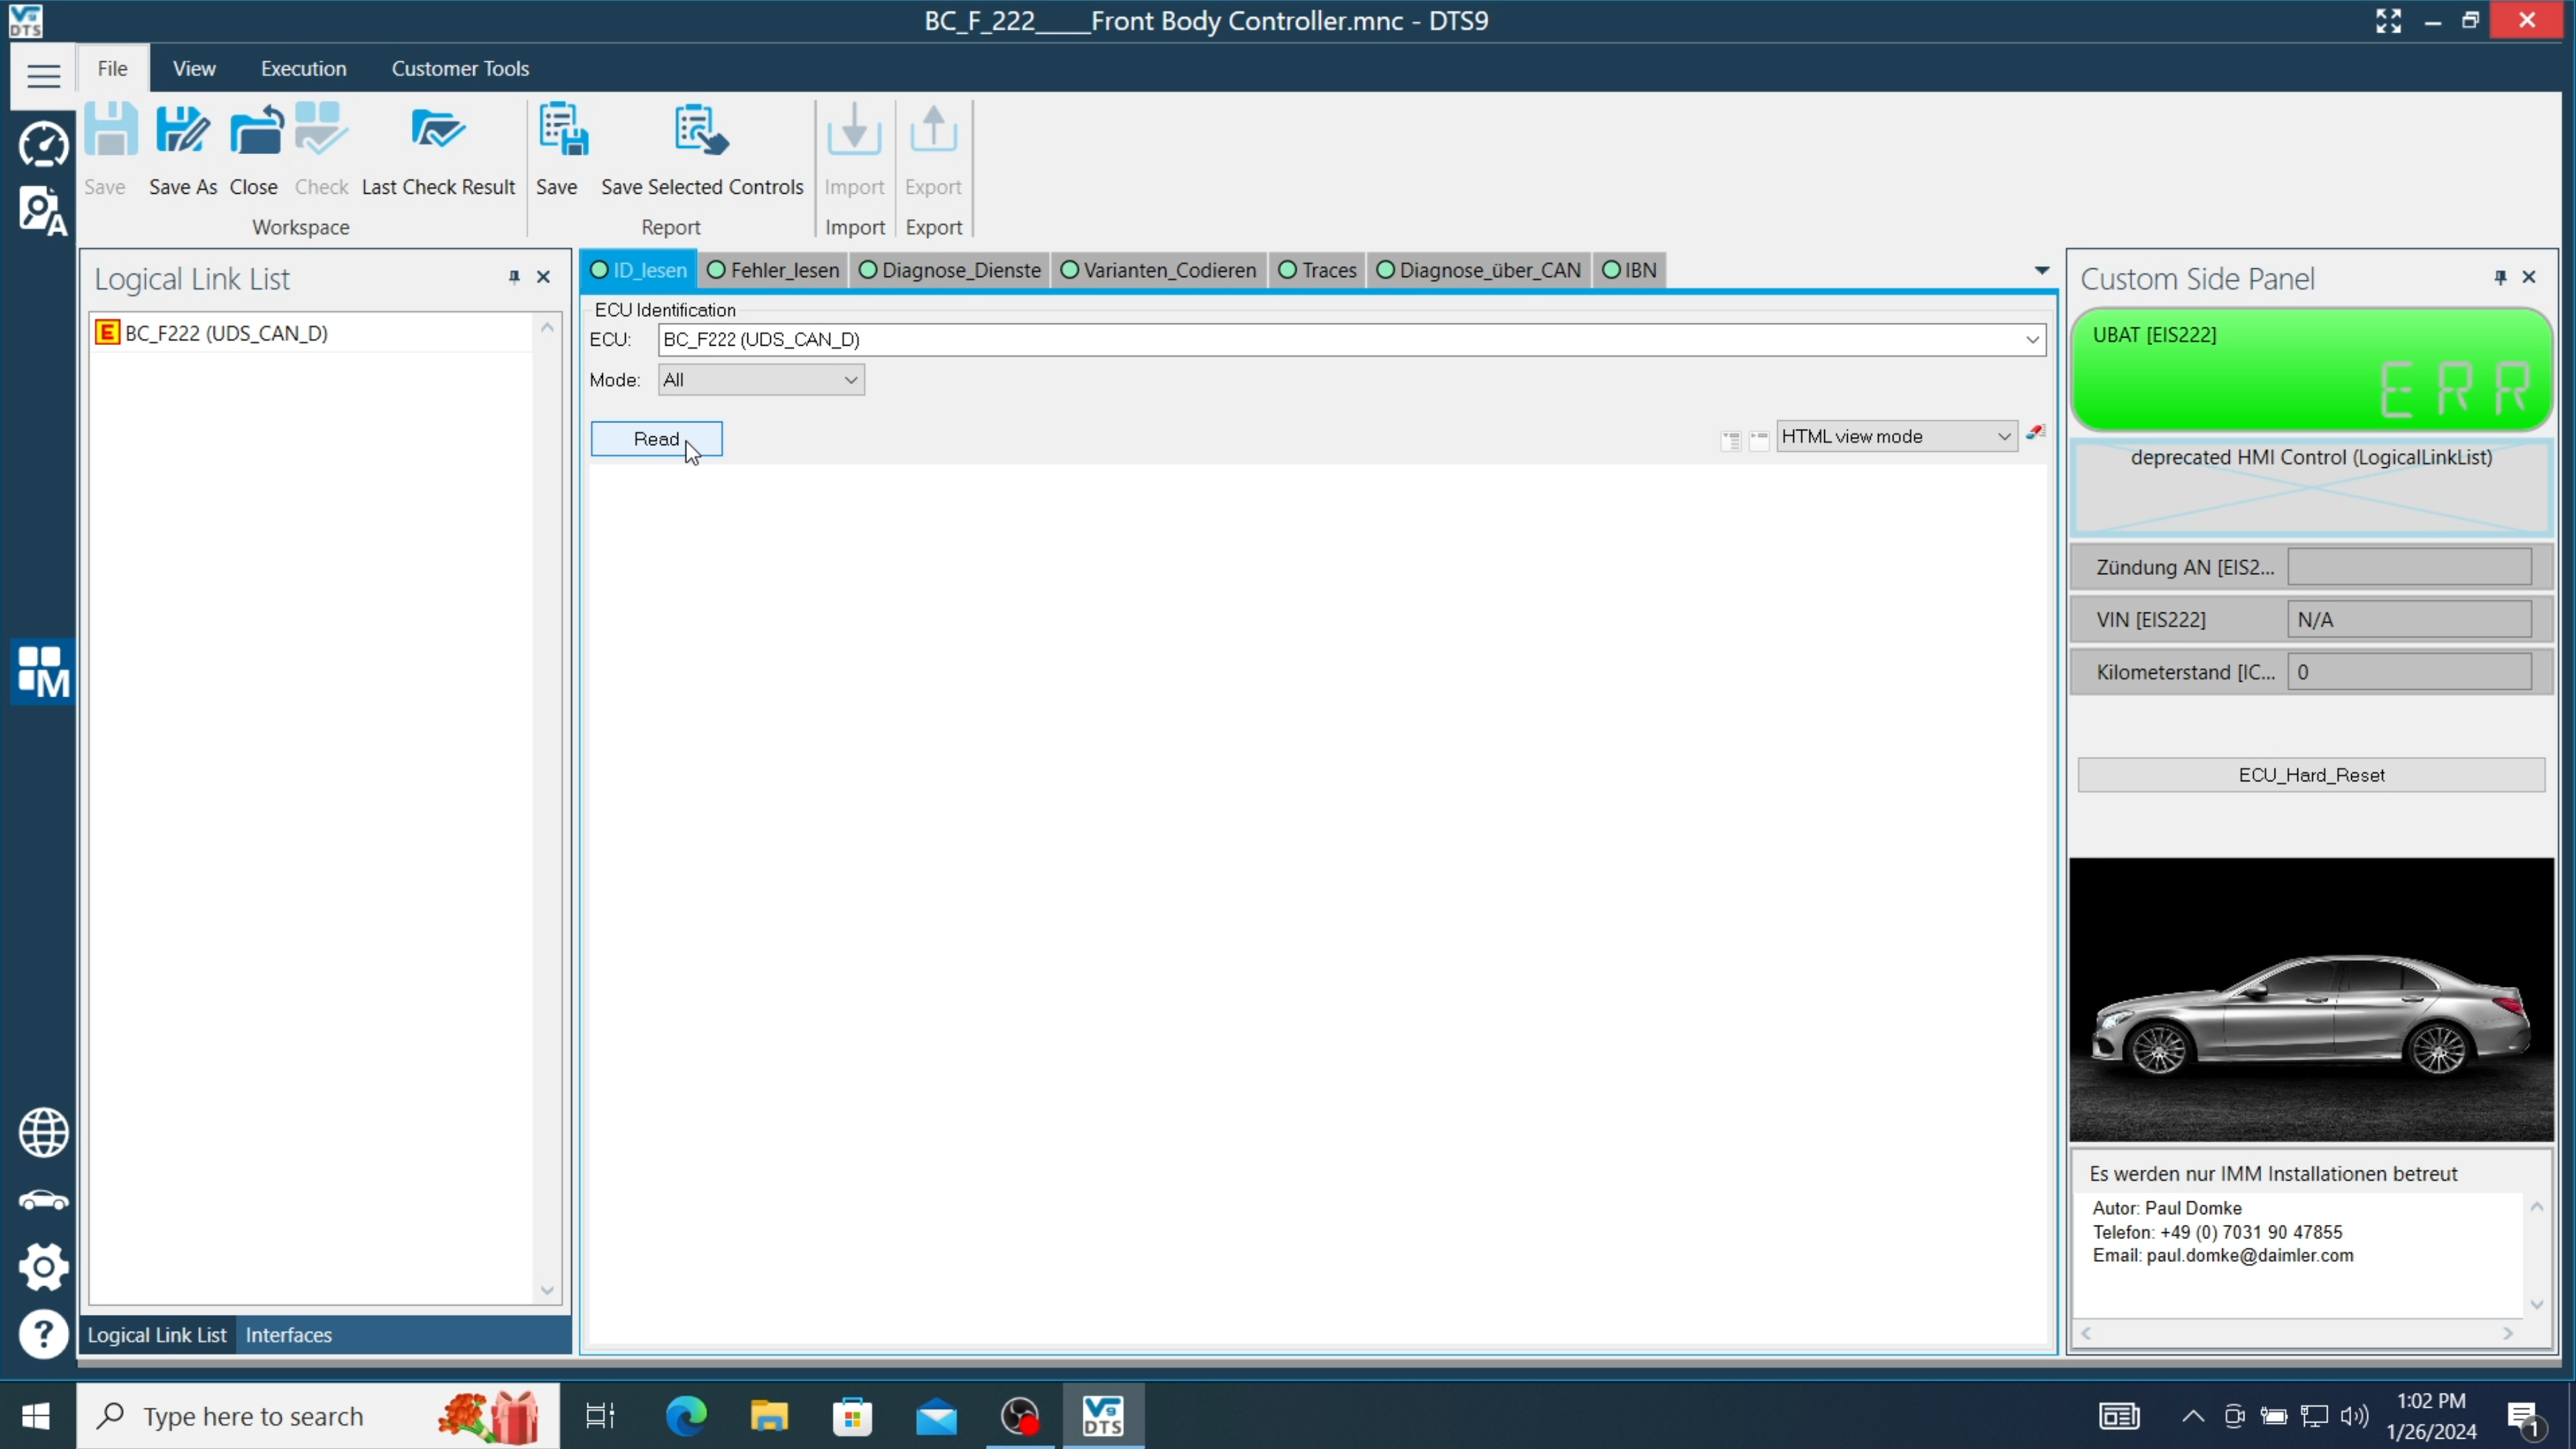Switch to the Fehler_lesen tab
2576x1449 pixels.
tap(773, 270)
